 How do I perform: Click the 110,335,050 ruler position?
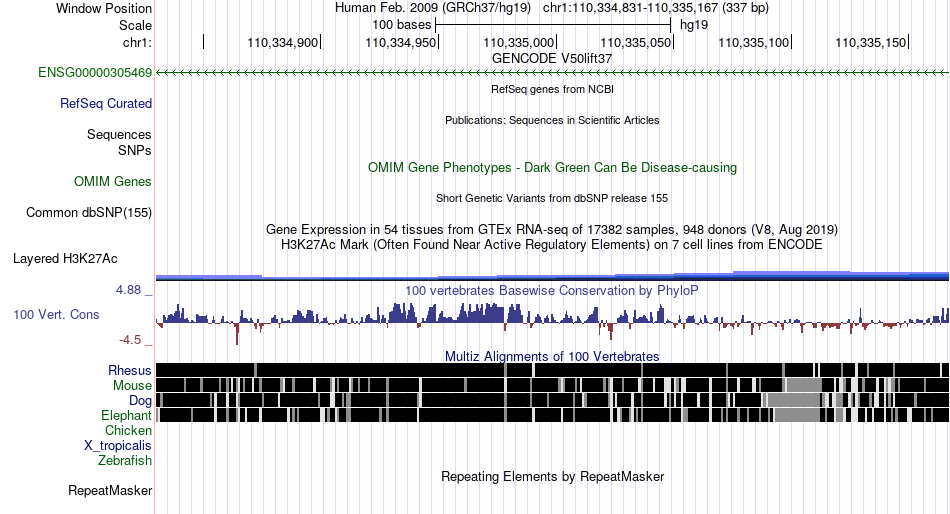[x=636, y=42]
